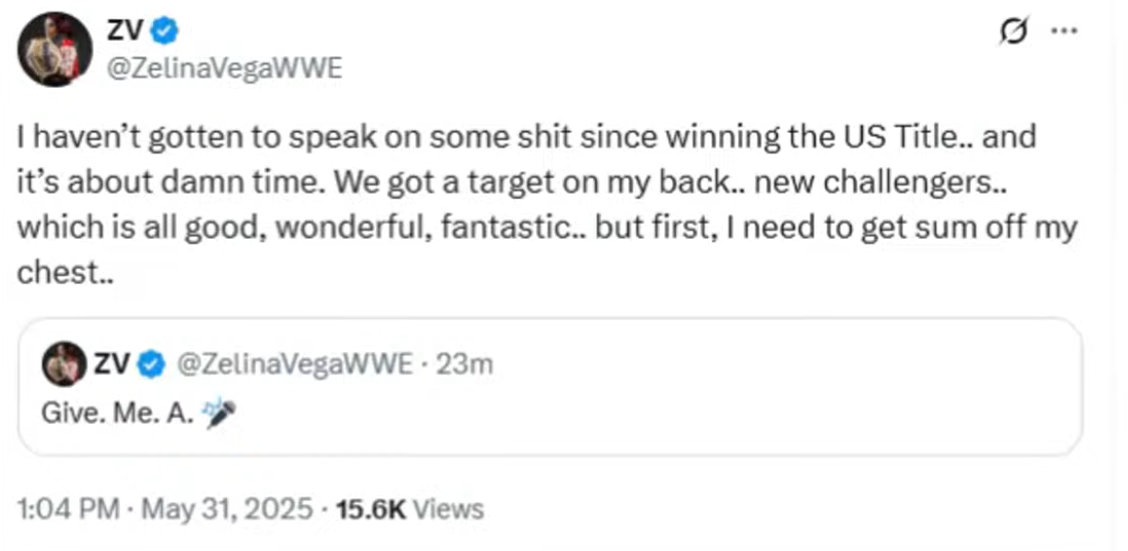The width and height of the screenshot is (1128, 551).
Task: Click the tweet line starting "which is all good"
Action: coord(545,227)
